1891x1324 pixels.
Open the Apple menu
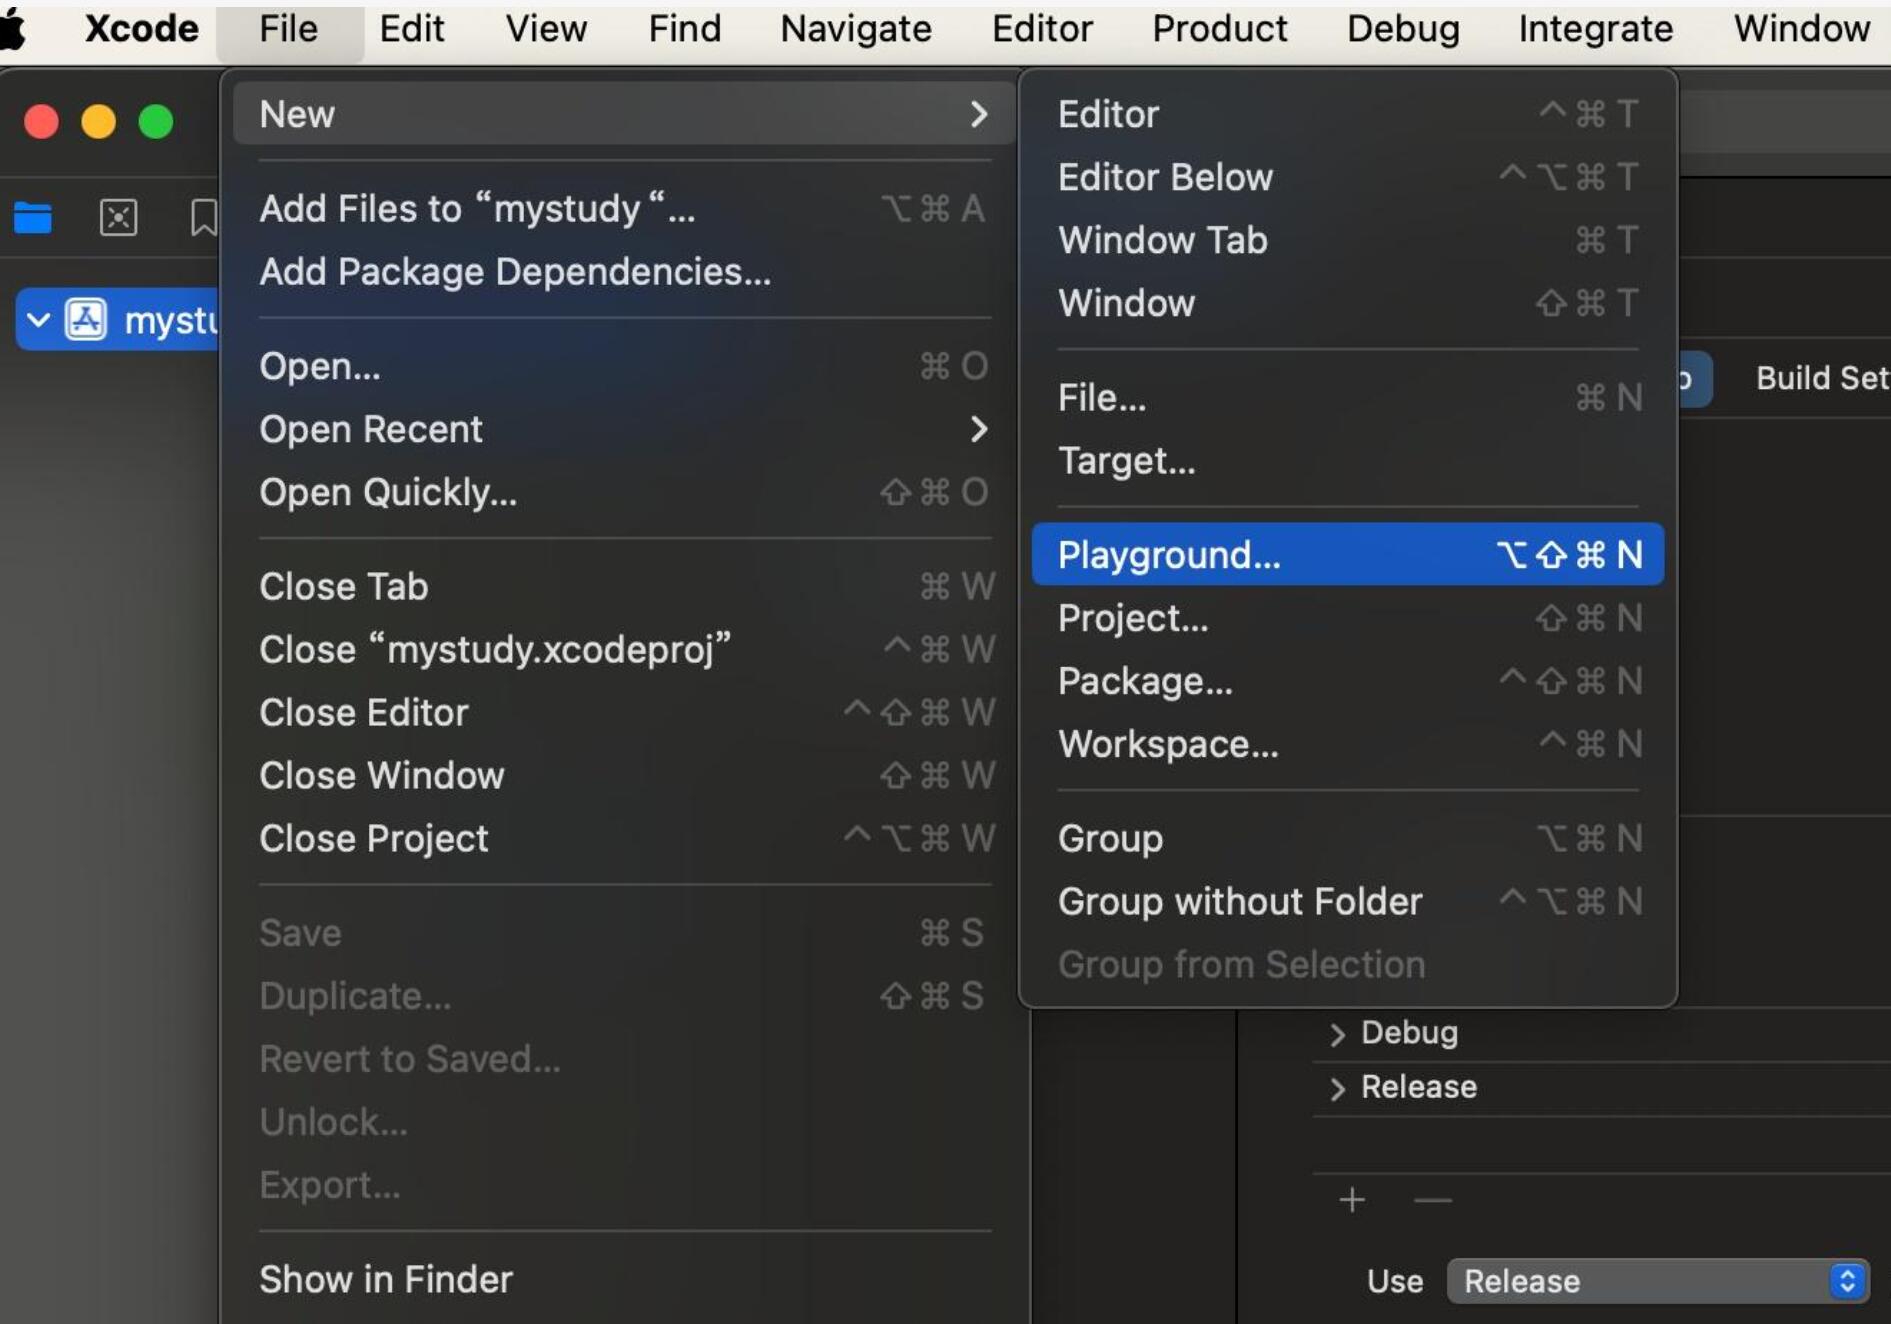pos(12,28)
